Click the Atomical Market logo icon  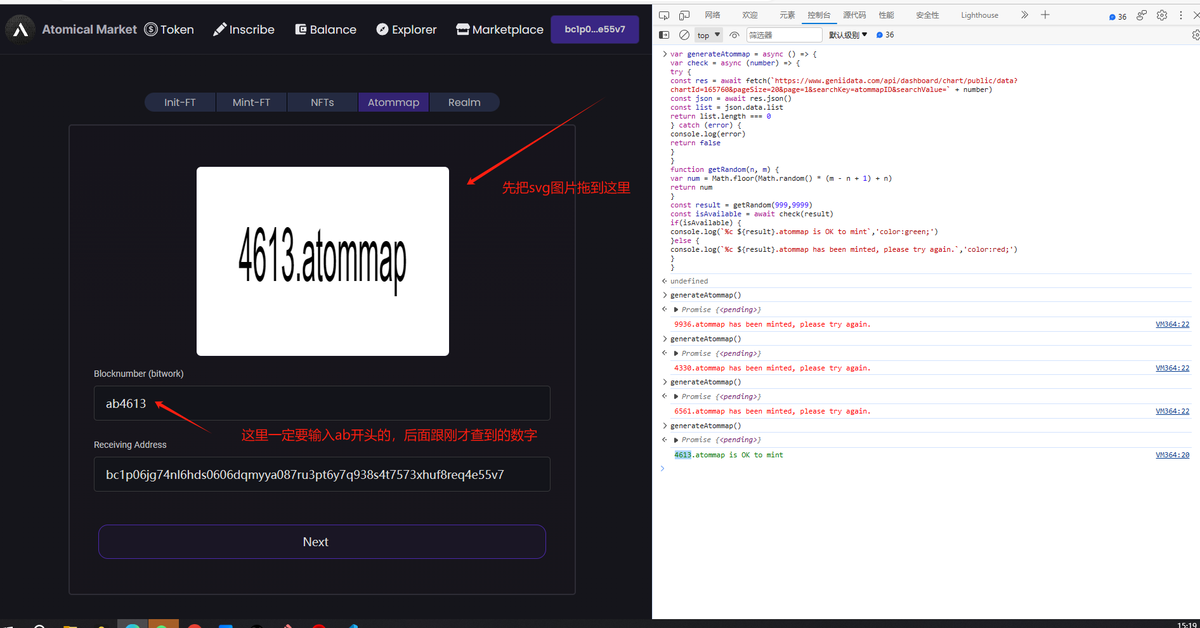click(x=21, y=29)
